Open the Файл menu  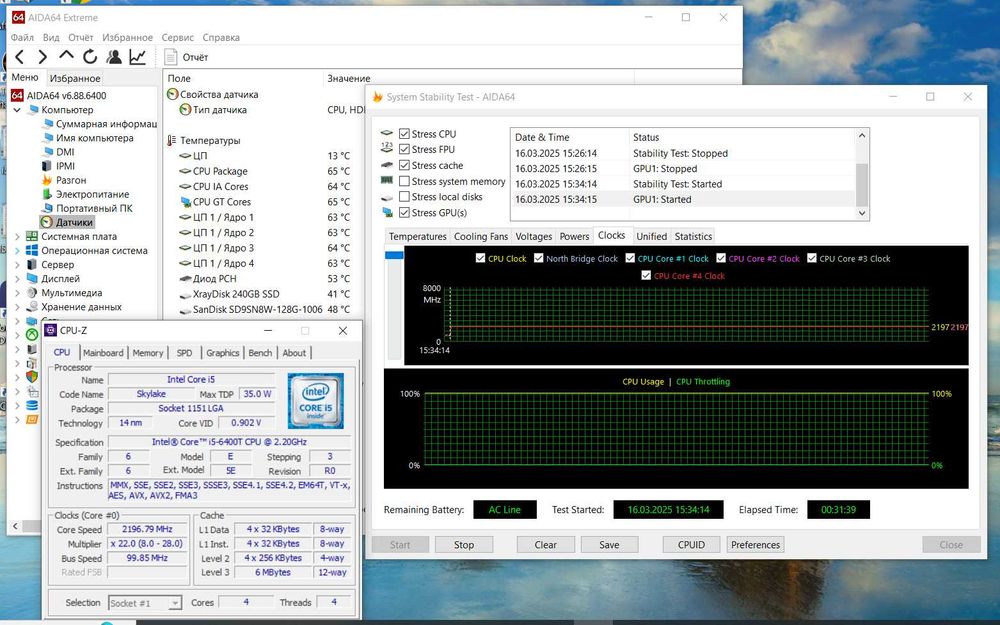(22, 38)
